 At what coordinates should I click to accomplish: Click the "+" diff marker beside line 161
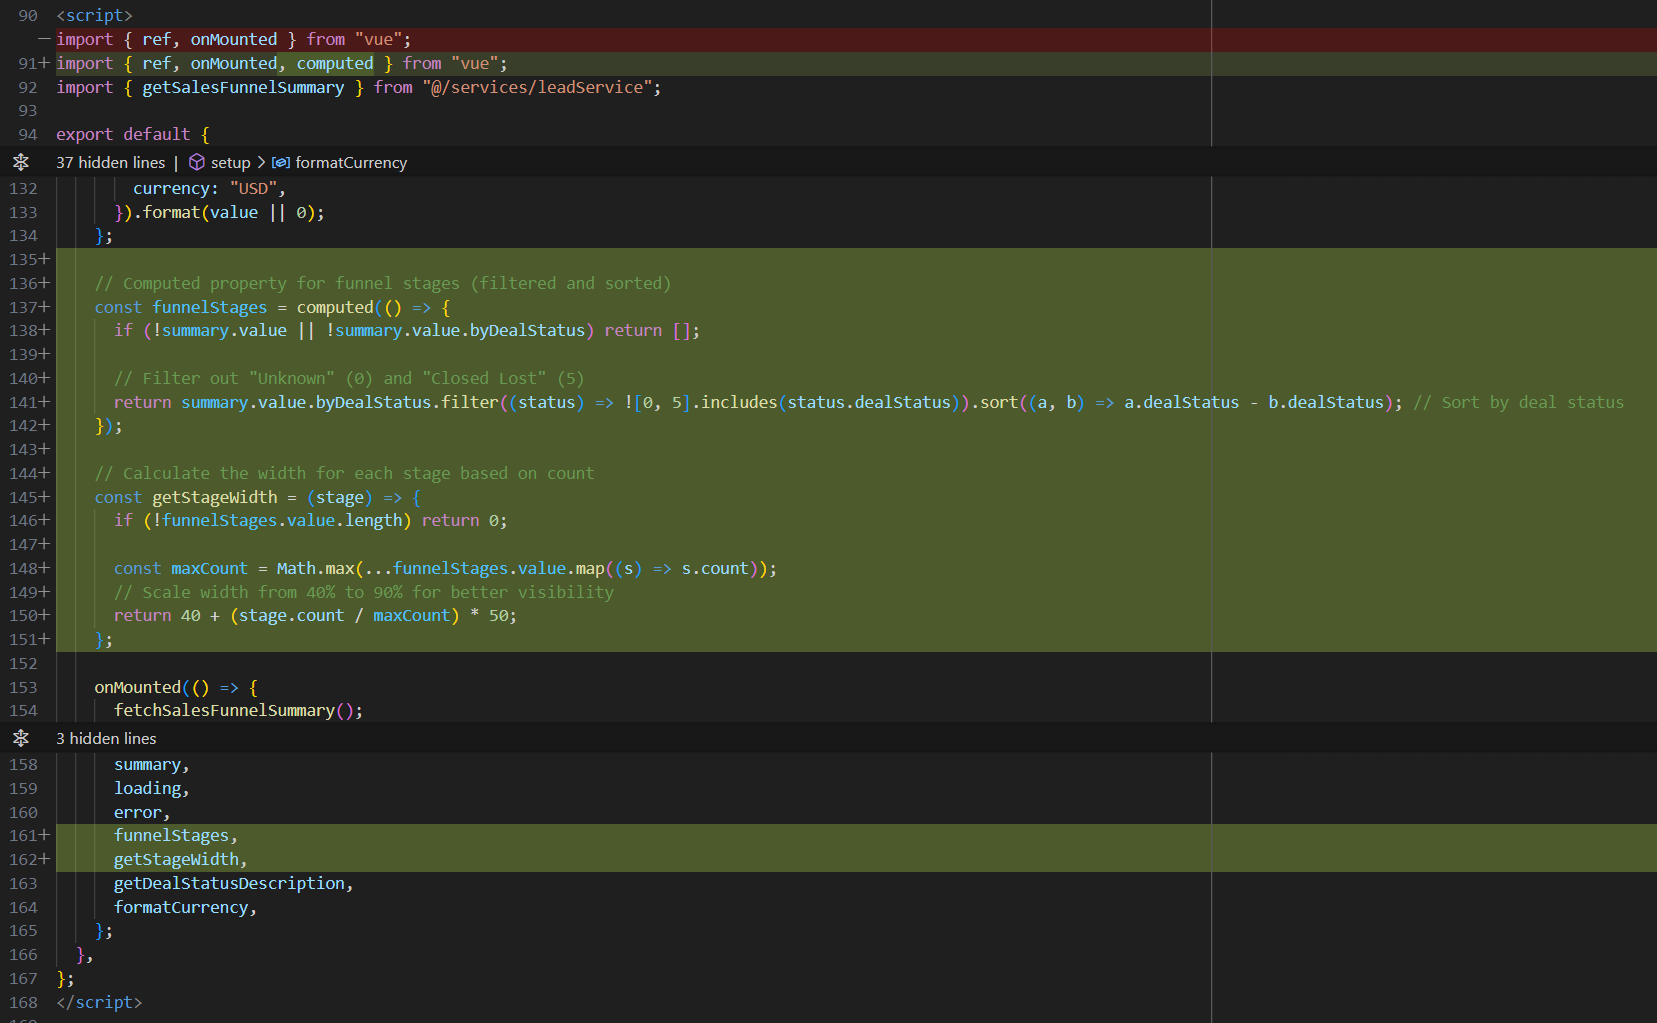(44, 835)
